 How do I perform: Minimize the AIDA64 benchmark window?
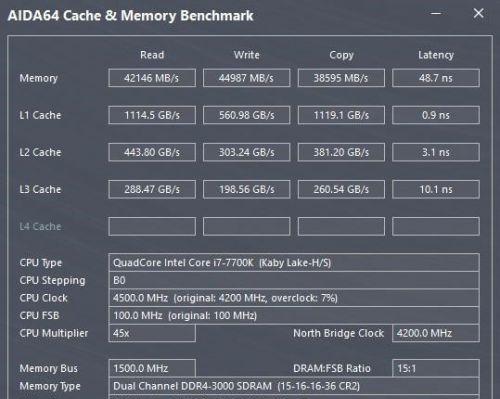click(436, 14)
